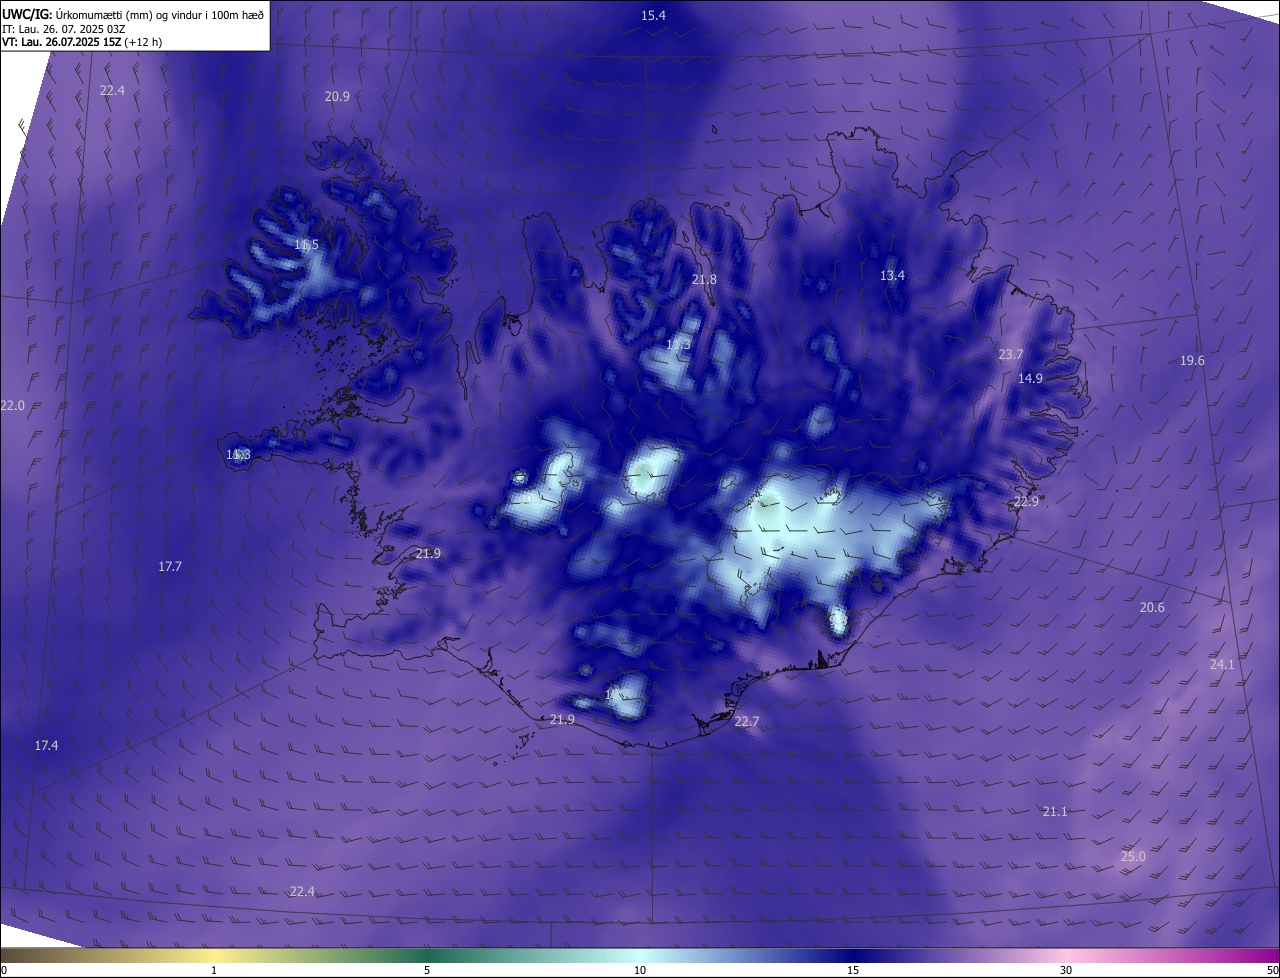
Task: Click the valid time 'VT: Lau. 26.07.2025 15Z (+12 h)'
Action: [82, 42]
